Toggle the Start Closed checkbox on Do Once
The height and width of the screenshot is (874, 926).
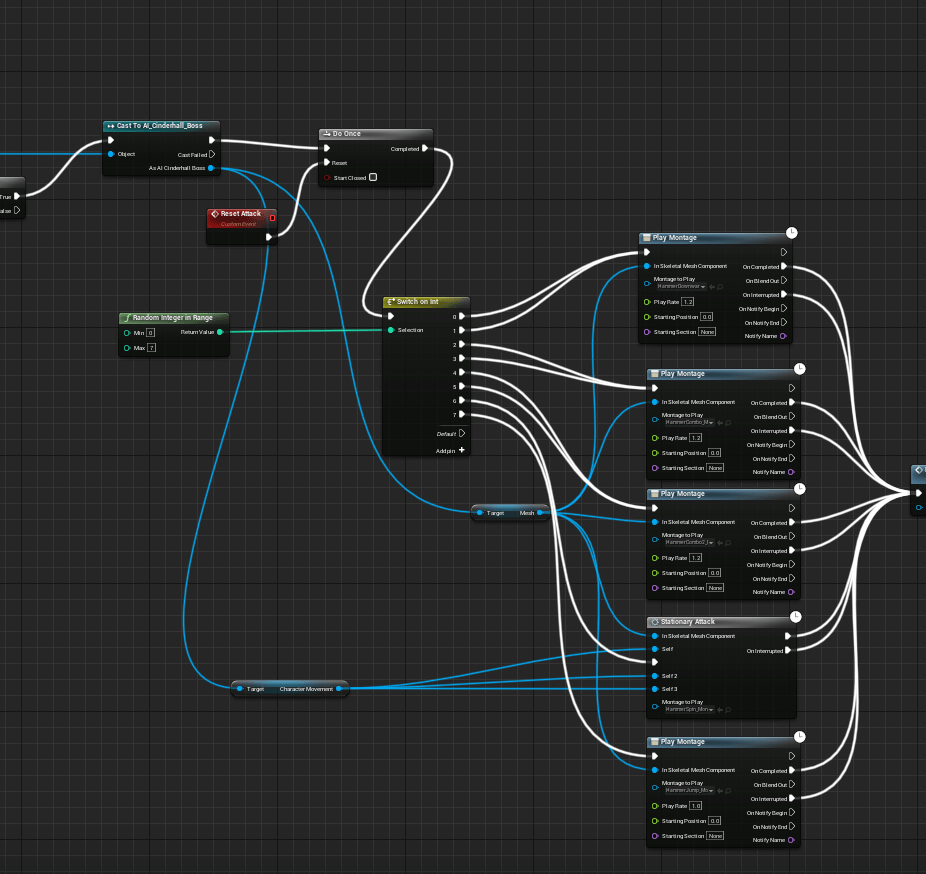[x=373, y=178]
